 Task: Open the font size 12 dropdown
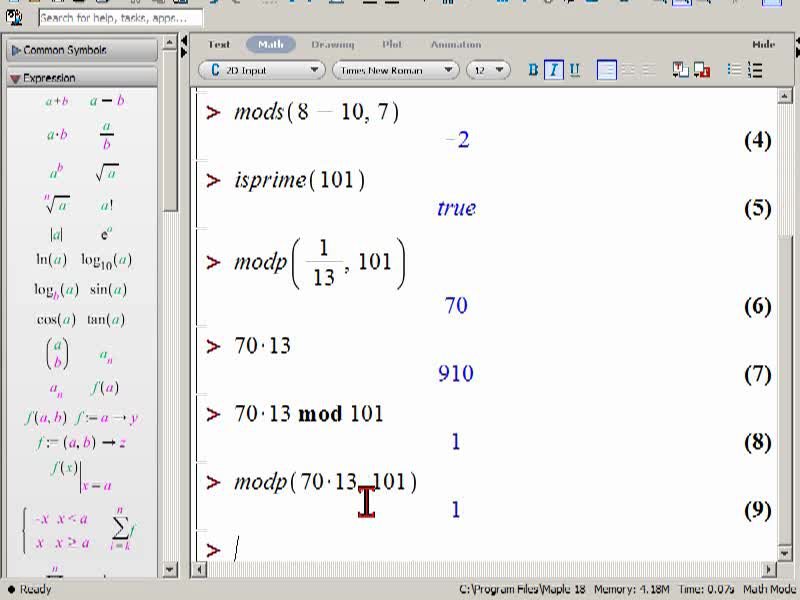coord(488,70)
